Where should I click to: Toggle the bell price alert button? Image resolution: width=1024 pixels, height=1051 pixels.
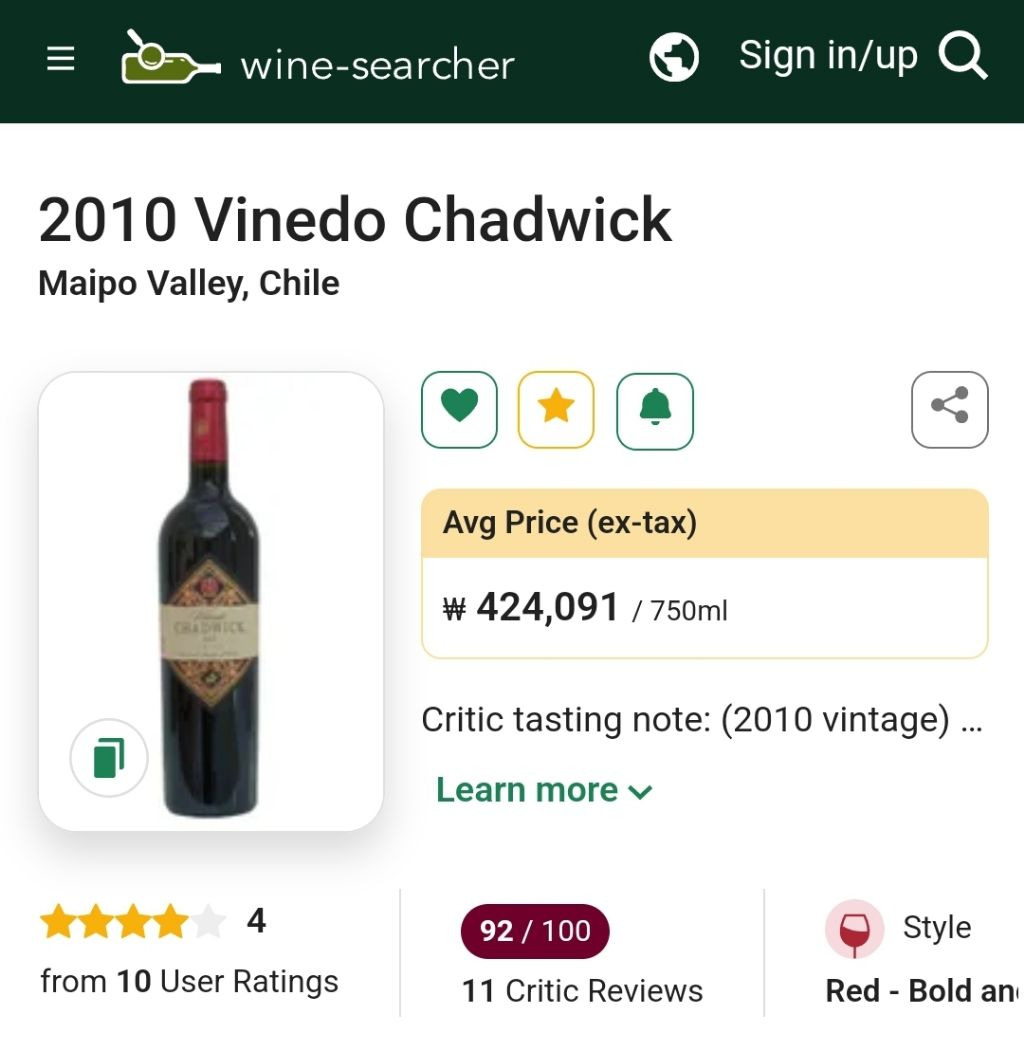[655, 410]
